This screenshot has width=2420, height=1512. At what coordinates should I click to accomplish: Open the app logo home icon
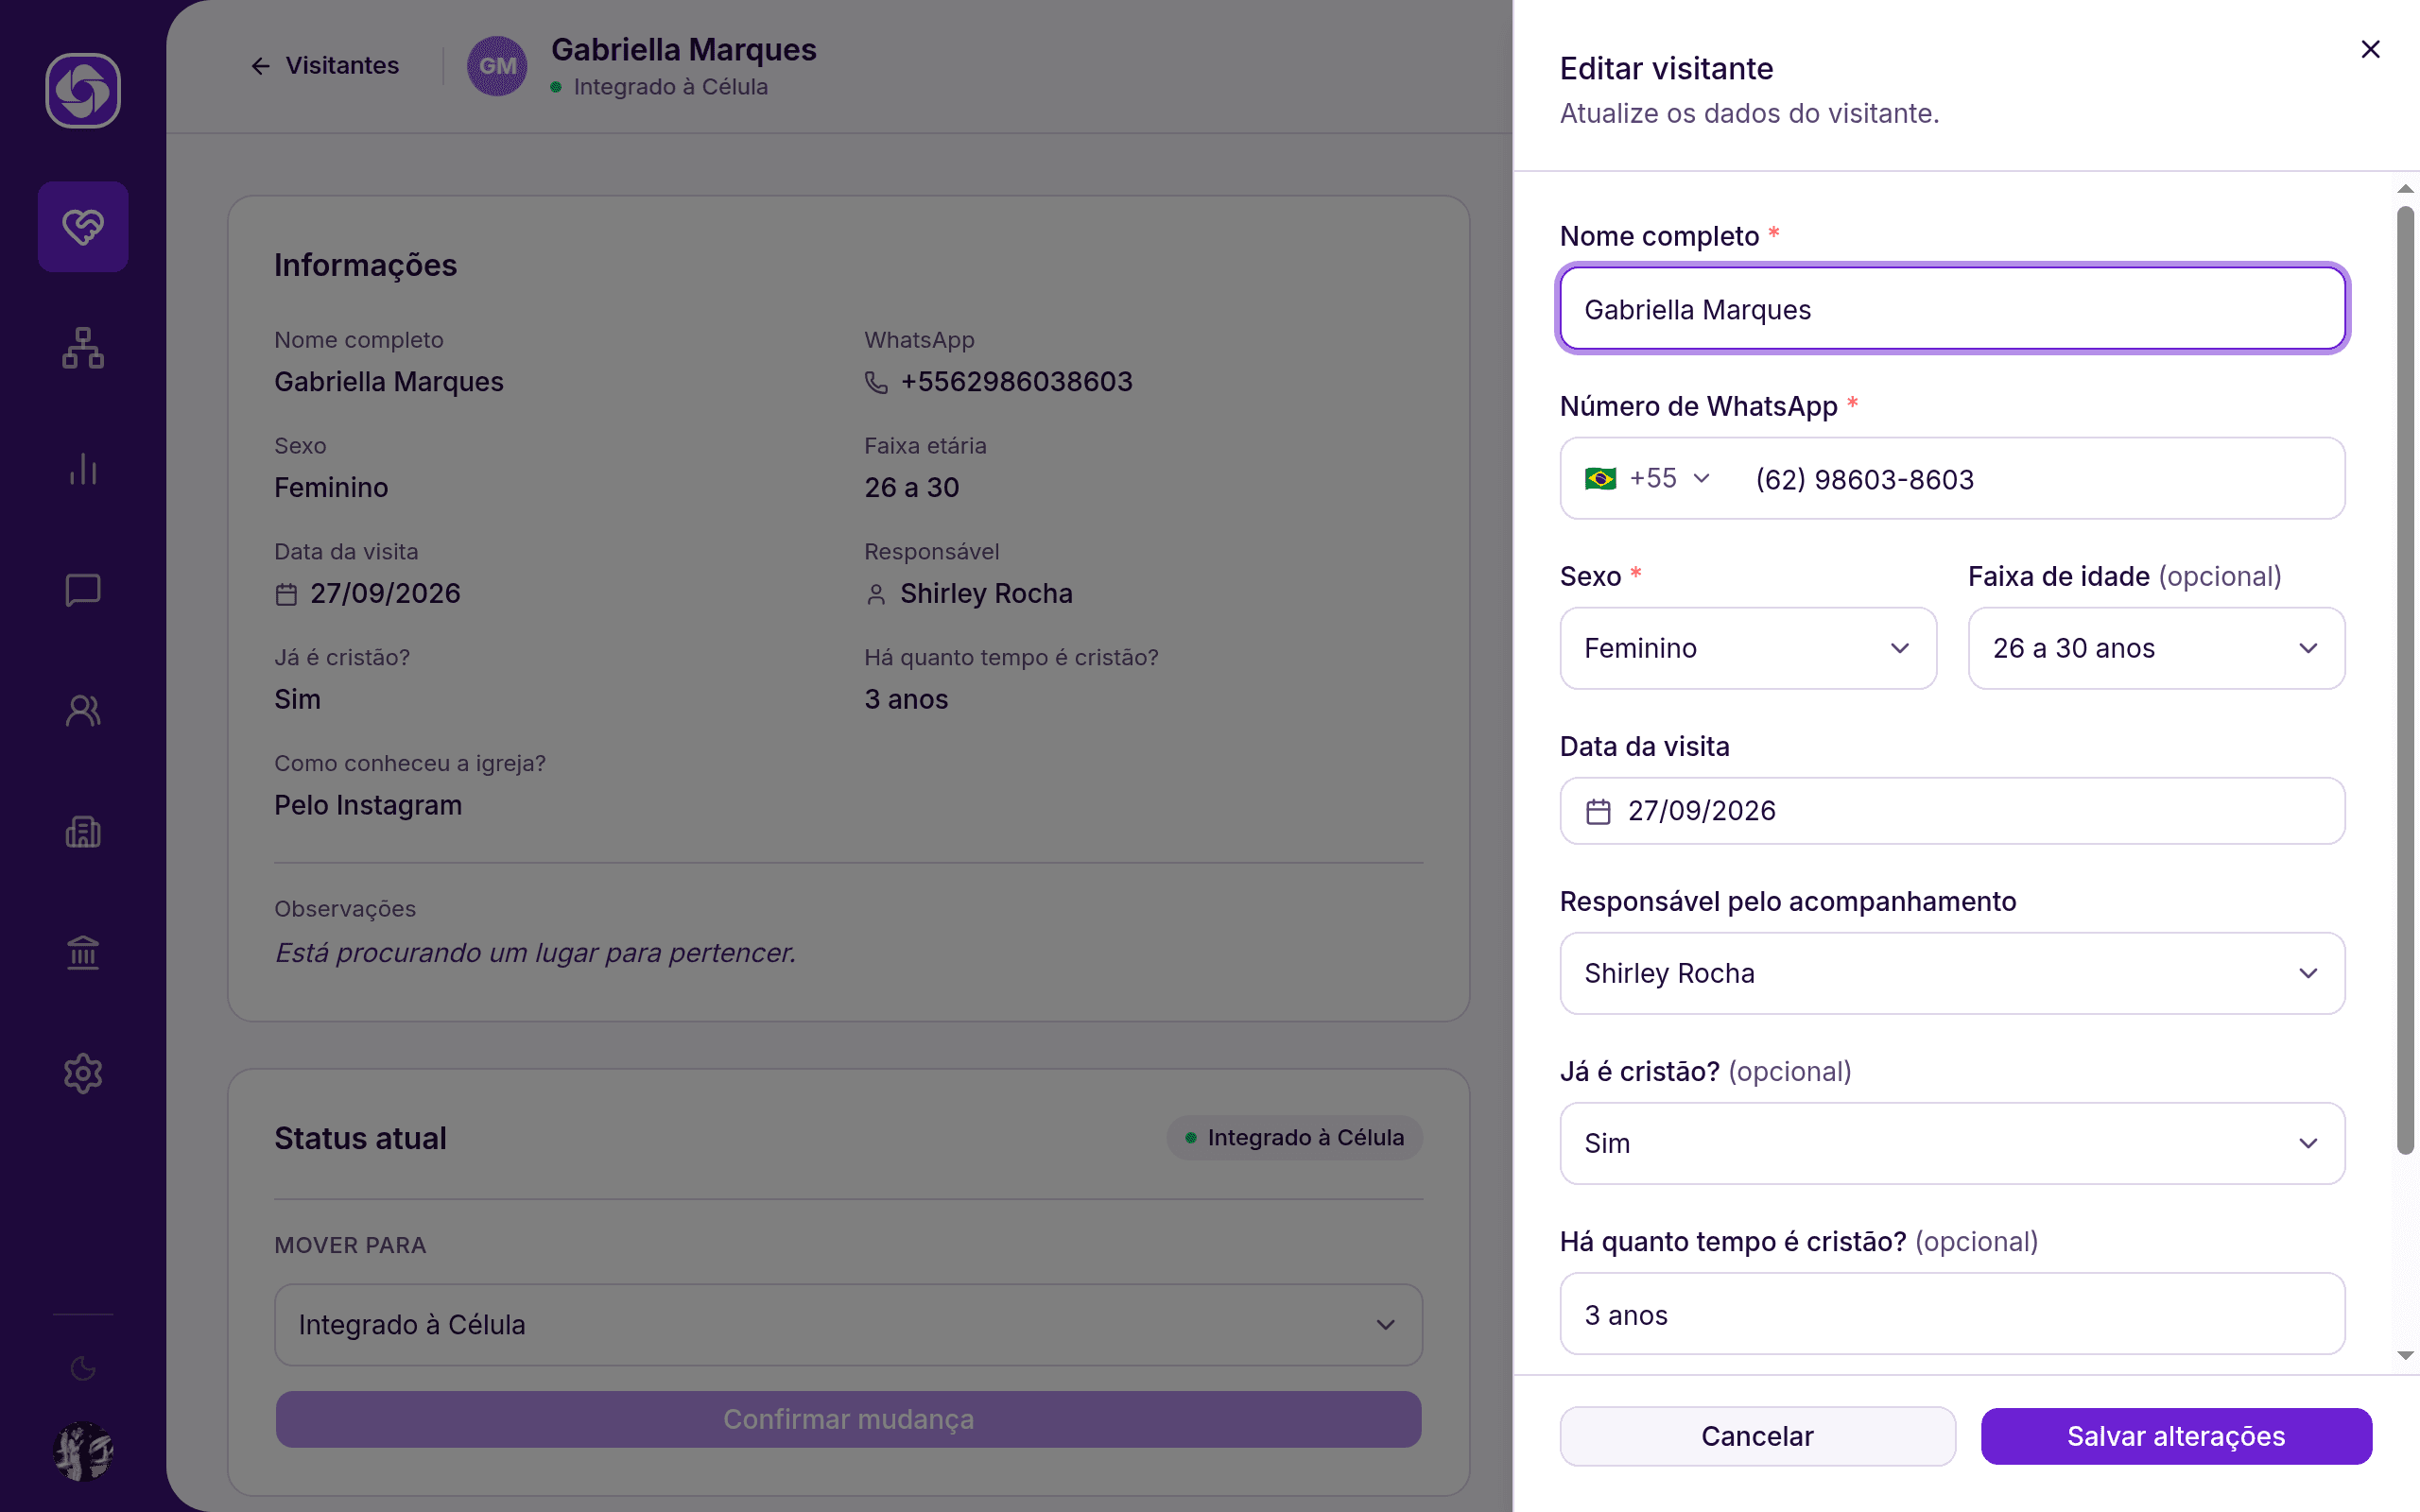[83, 90]
